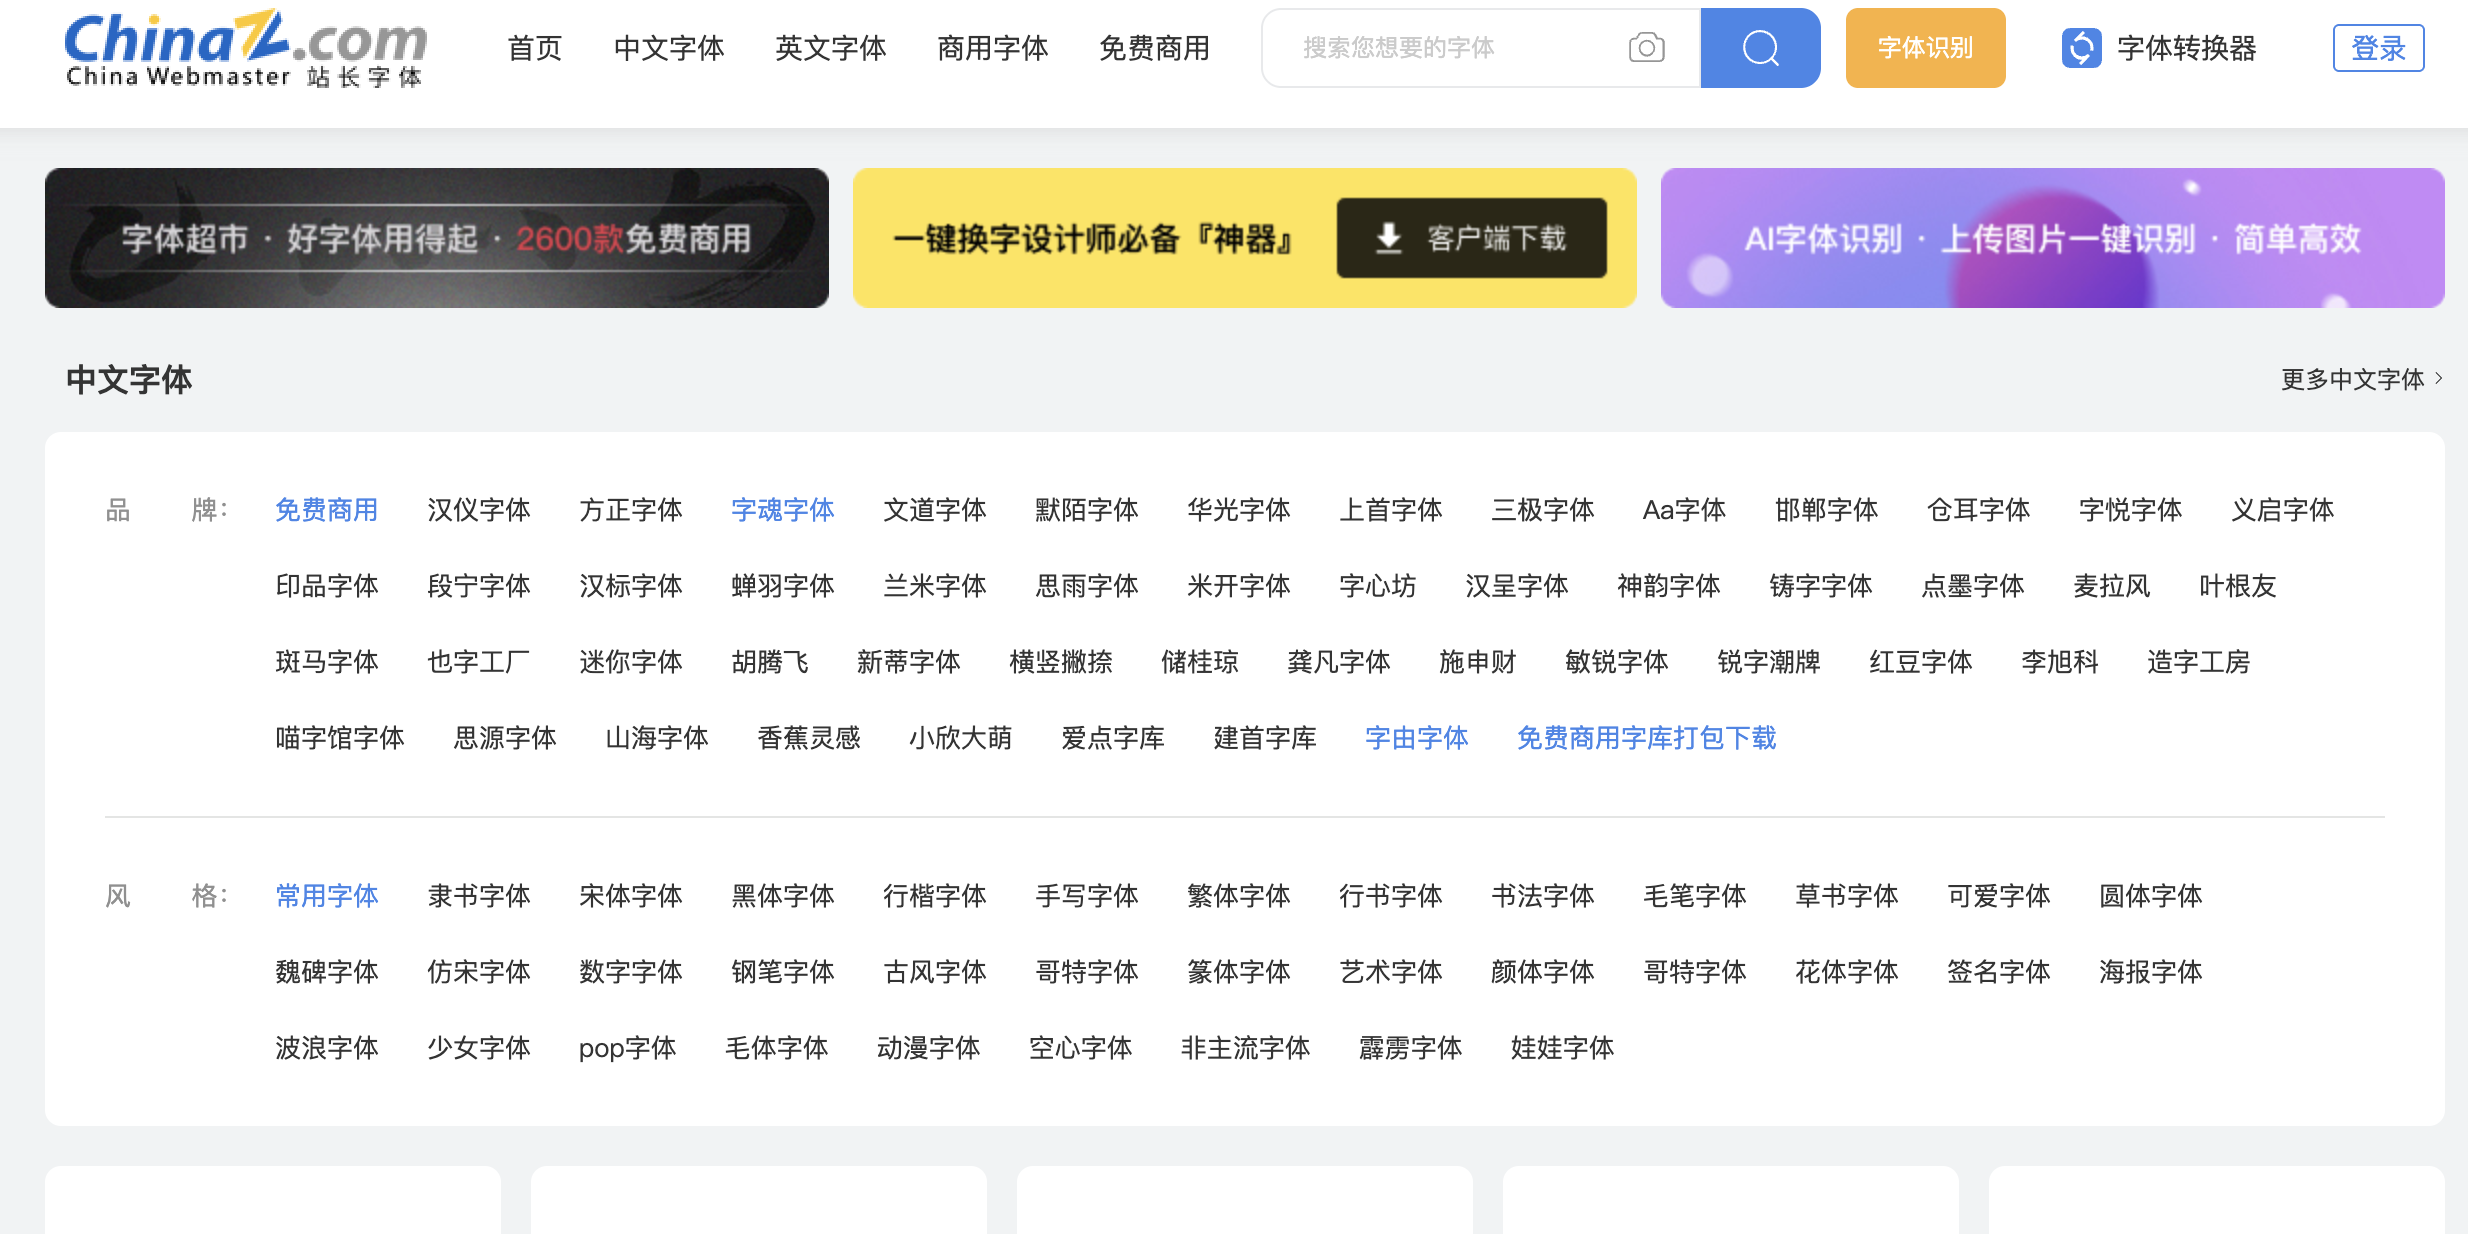Select the 免费商用 brand filter
The image size is (2468, 1234).
327,510
